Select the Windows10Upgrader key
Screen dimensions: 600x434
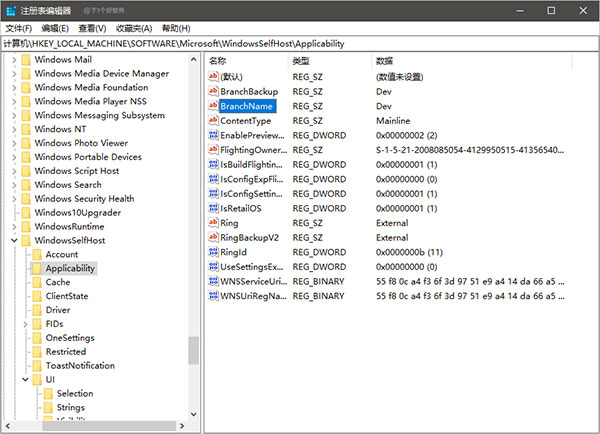(x=78, y=213)
